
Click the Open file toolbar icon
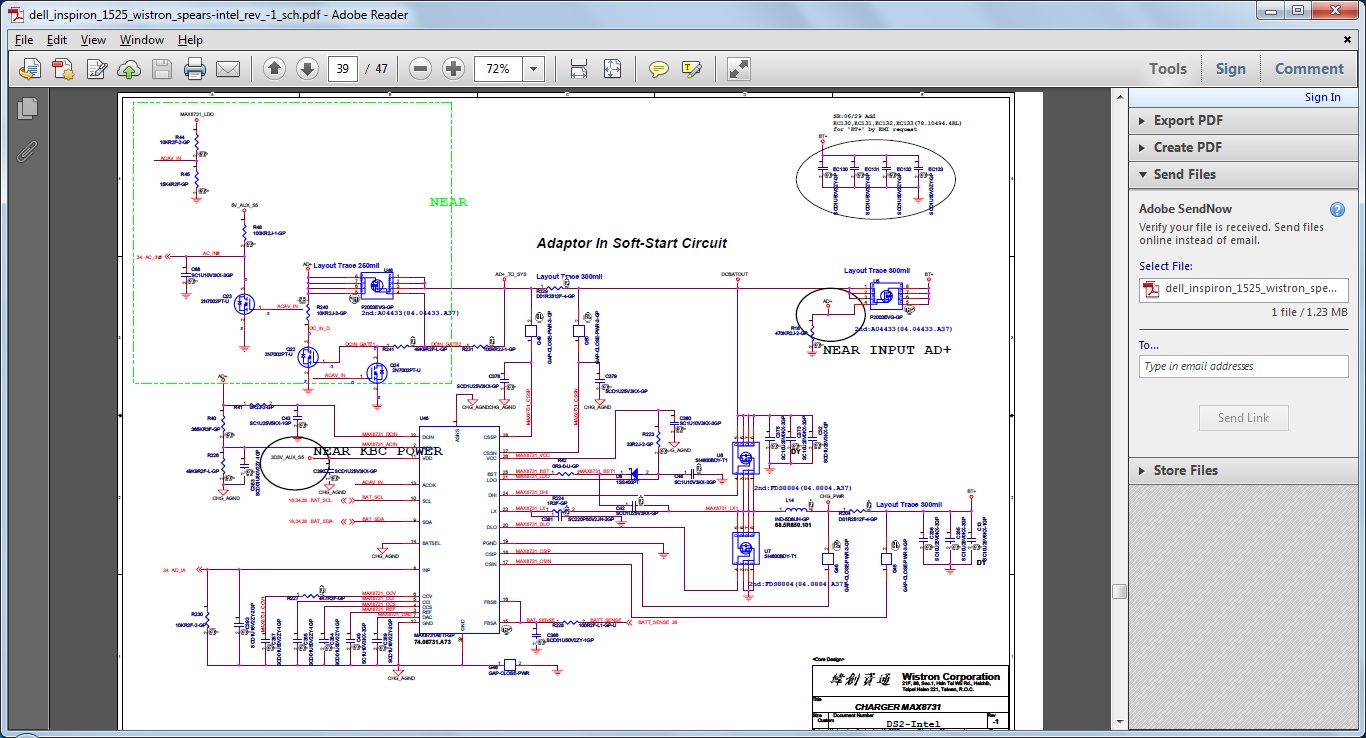30,69
